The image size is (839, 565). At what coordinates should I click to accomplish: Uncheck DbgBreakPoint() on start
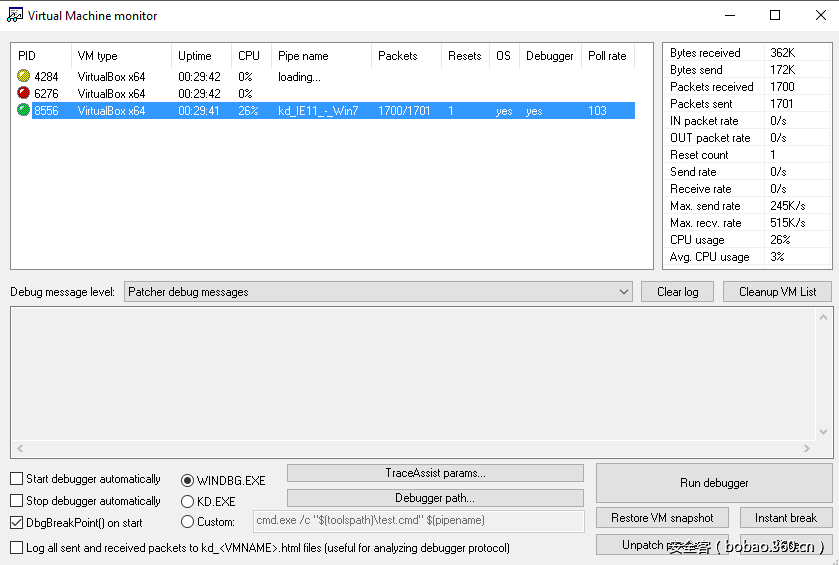[17, 522]
